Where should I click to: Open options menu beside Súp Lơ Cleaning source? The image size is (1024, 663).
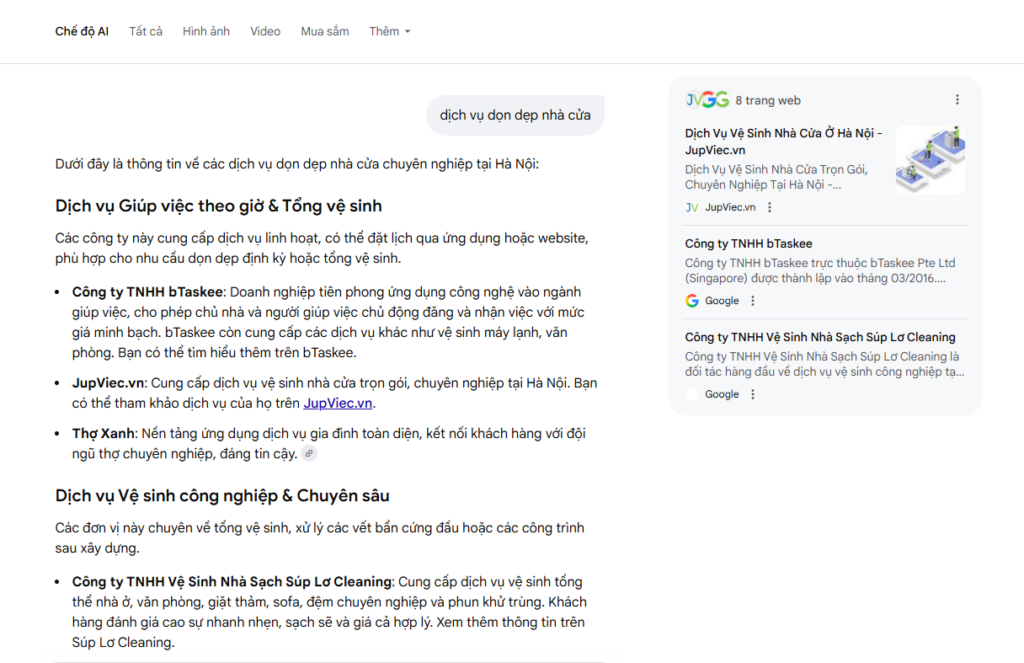point(753,395)
